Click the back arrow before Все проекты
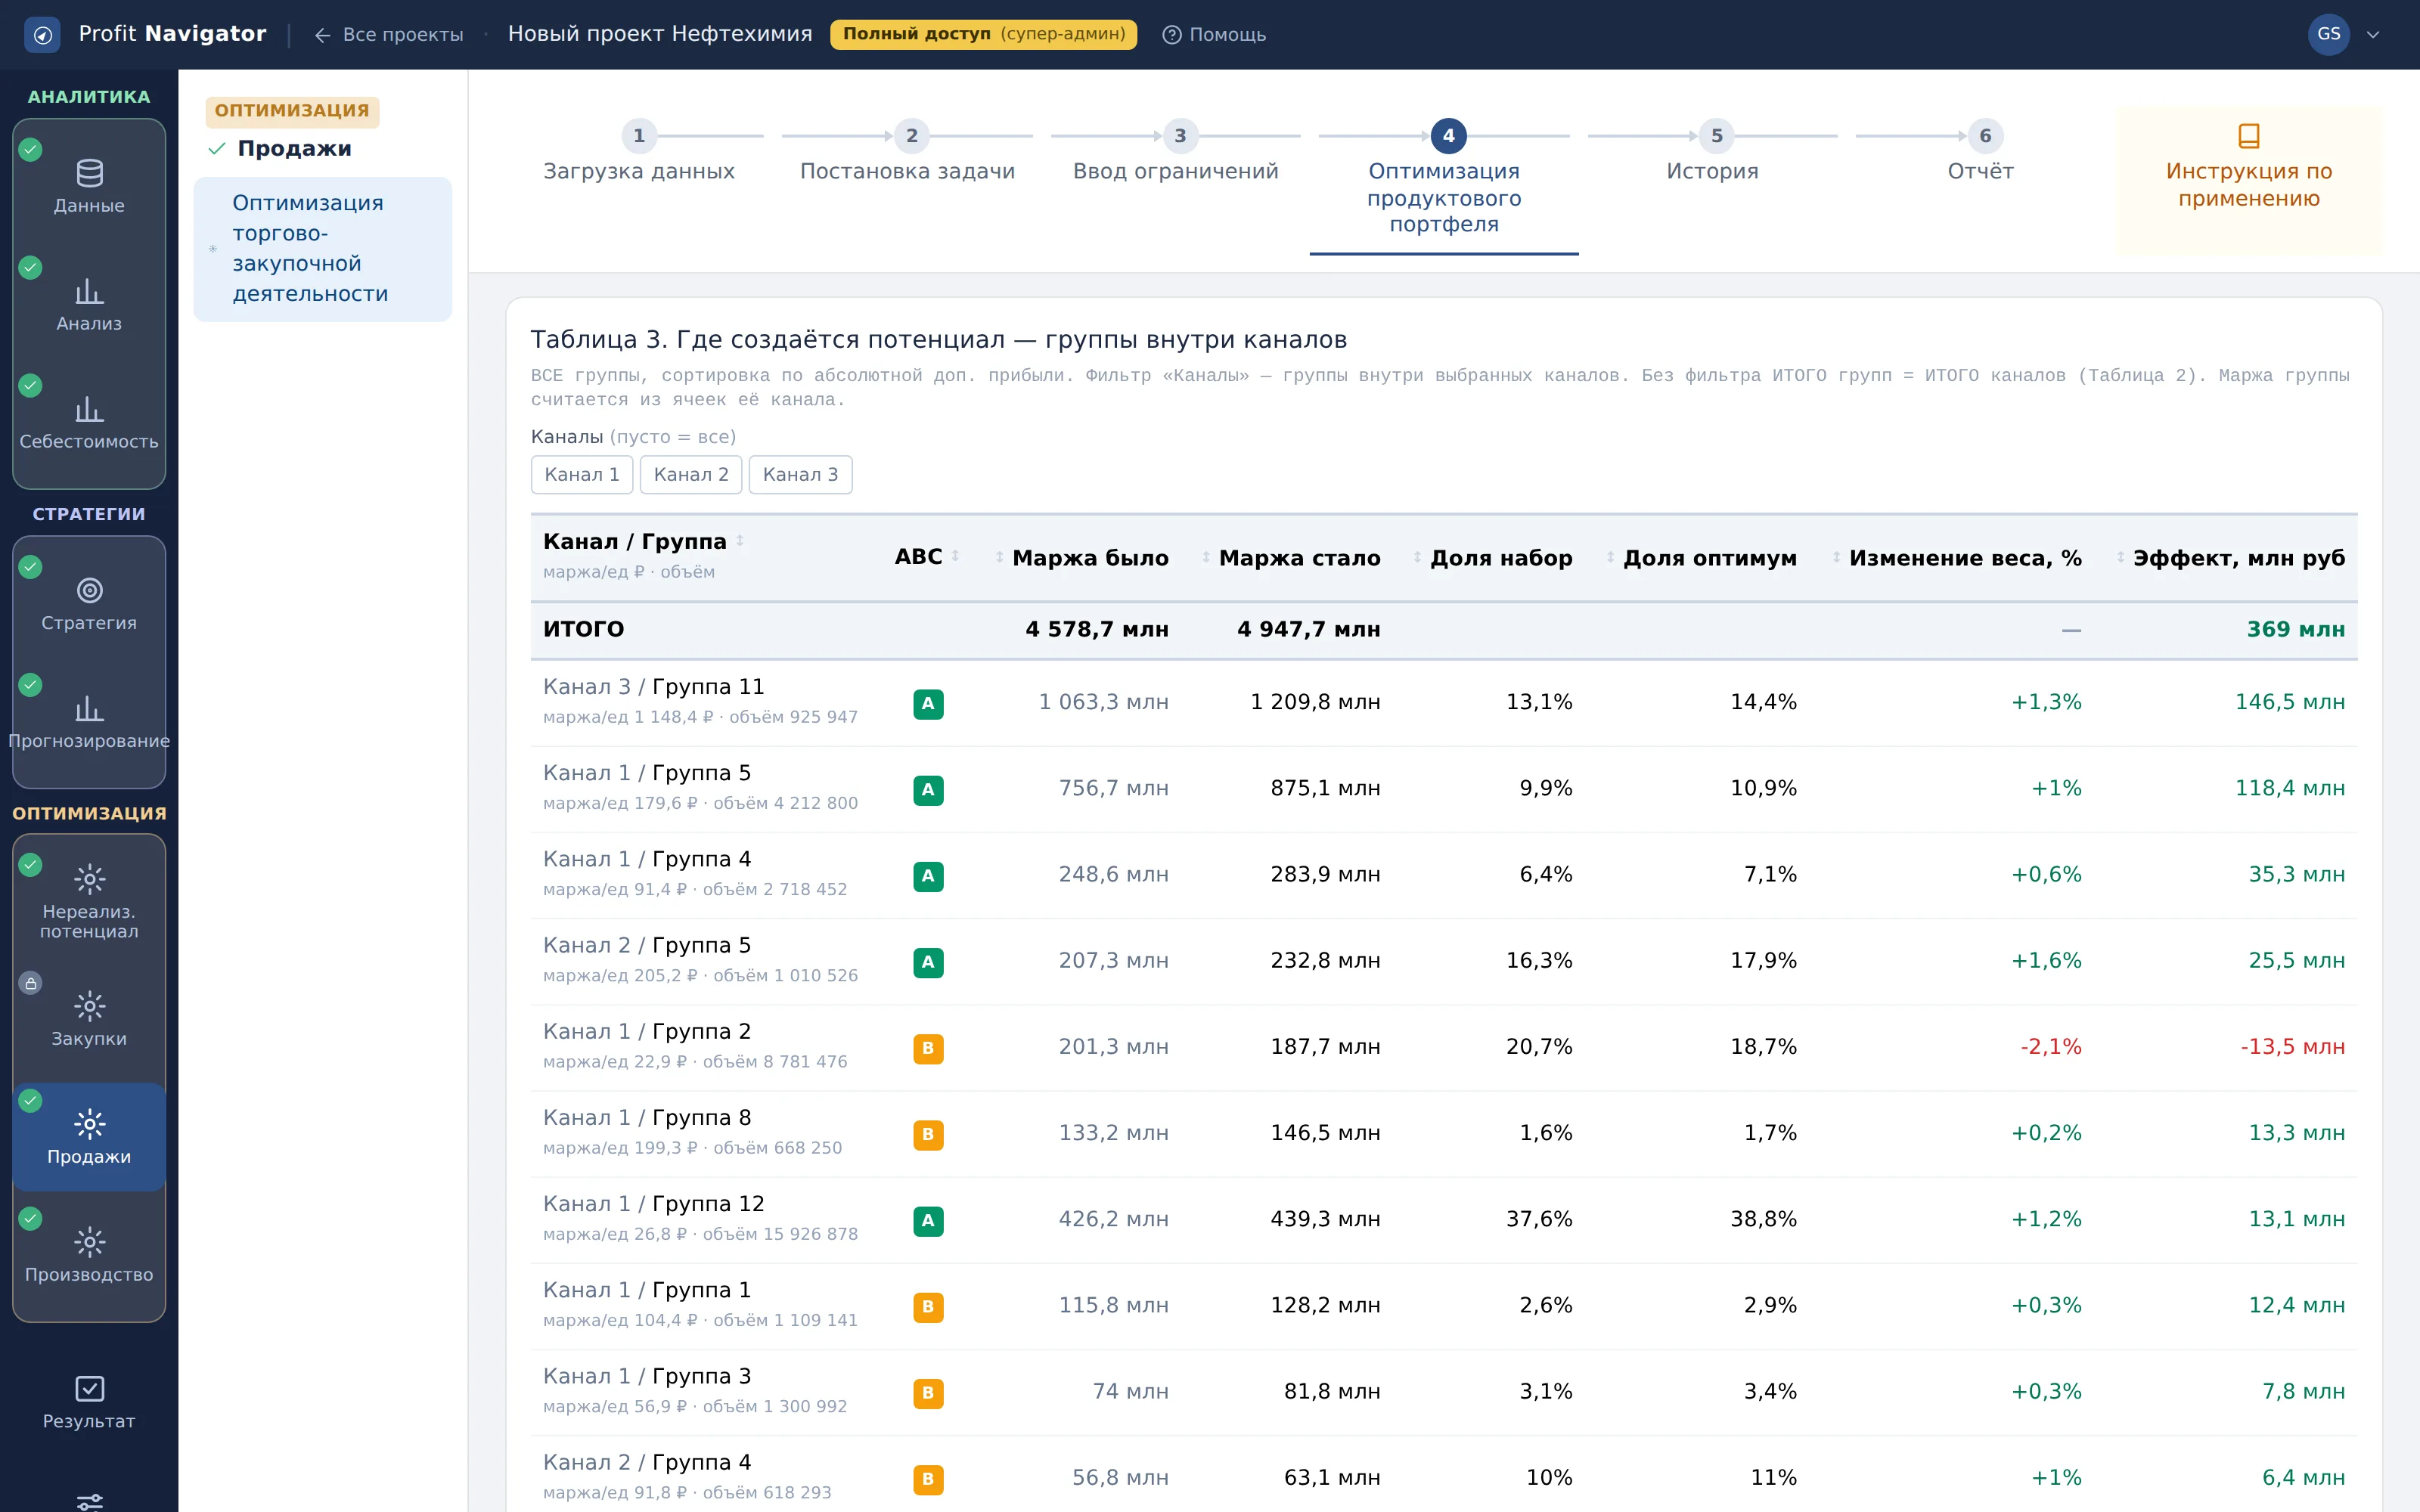This screenshot has width=2420, height=1512. (x=322, y=35)
